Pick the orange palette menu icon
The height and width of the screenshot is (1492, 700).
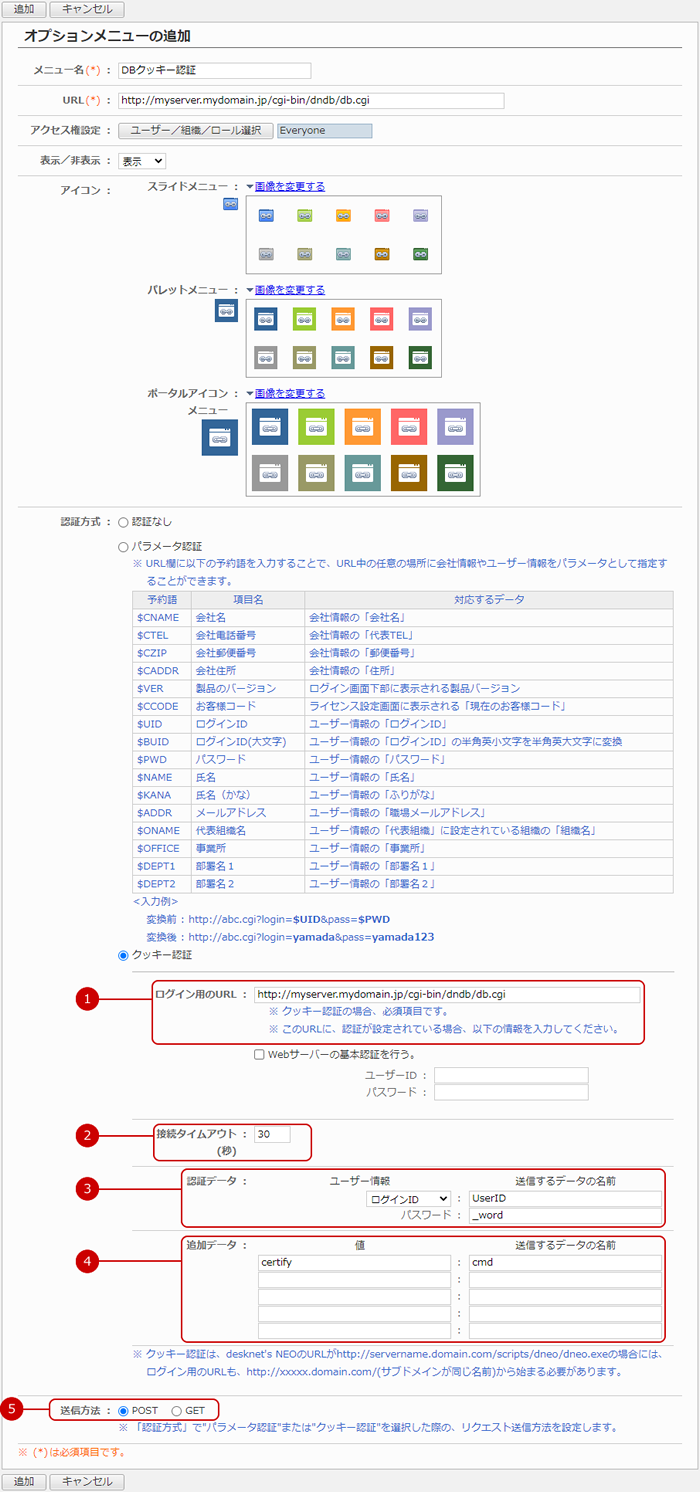[x=343, y=319]
